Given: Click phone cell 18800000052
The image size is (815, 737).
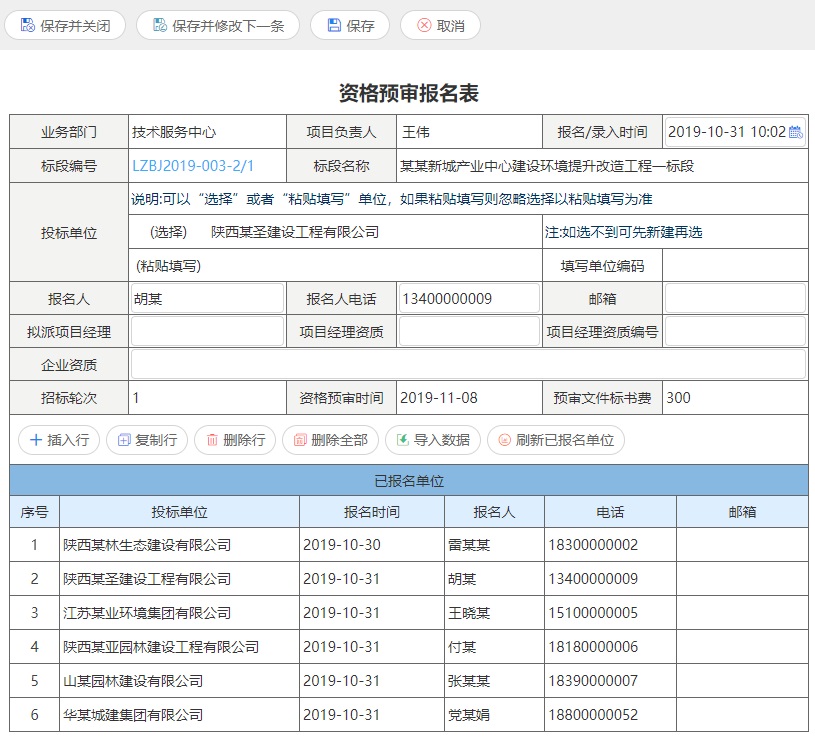Looking at the screenshot, I should [x=610, y=715].
